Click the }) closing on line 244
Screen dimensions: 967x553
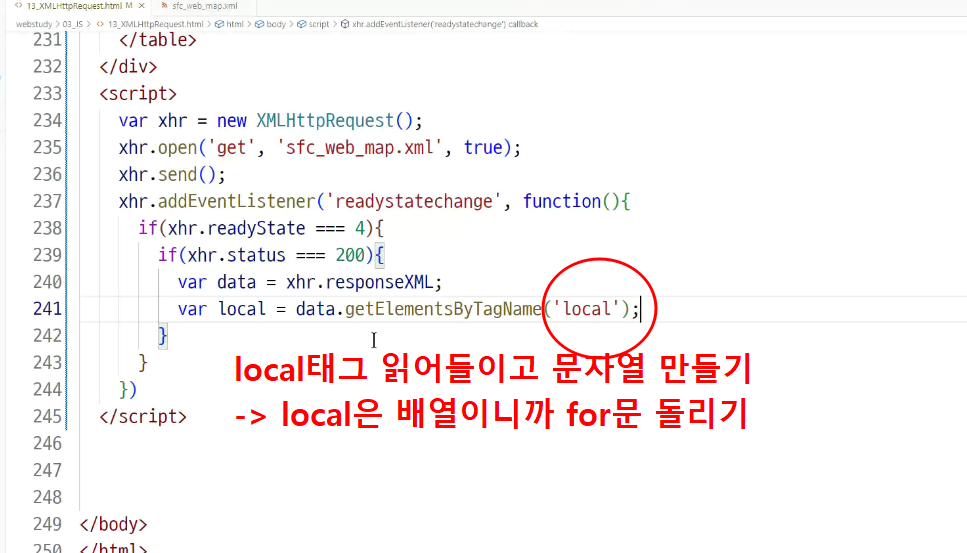coord(128,390)
